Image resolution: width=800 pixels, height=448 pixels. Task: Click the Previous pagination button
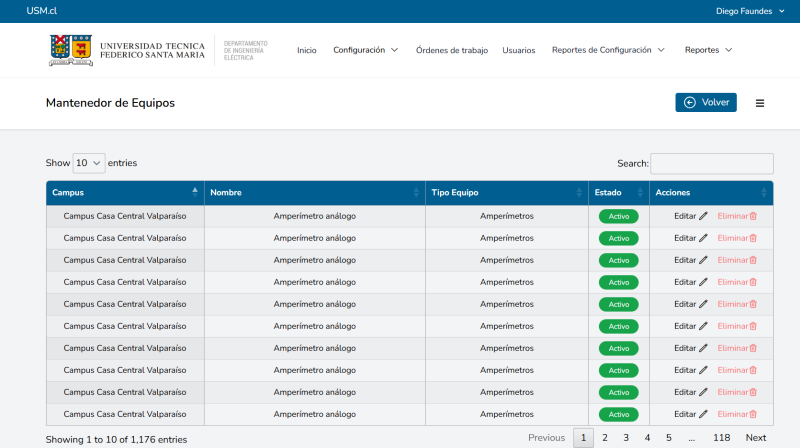tap(546, 438)
